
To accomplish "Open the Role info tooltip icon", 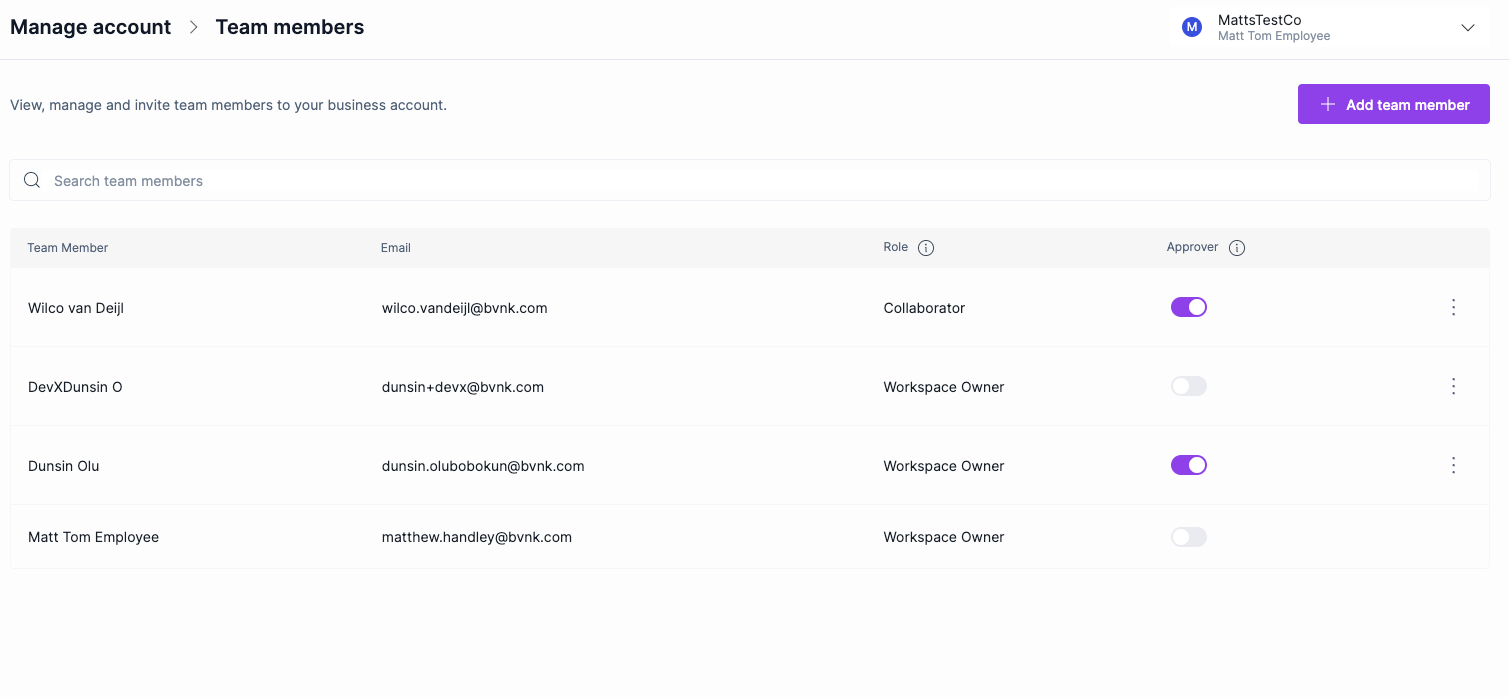I will pyautogui.click(x=925, y=247).
